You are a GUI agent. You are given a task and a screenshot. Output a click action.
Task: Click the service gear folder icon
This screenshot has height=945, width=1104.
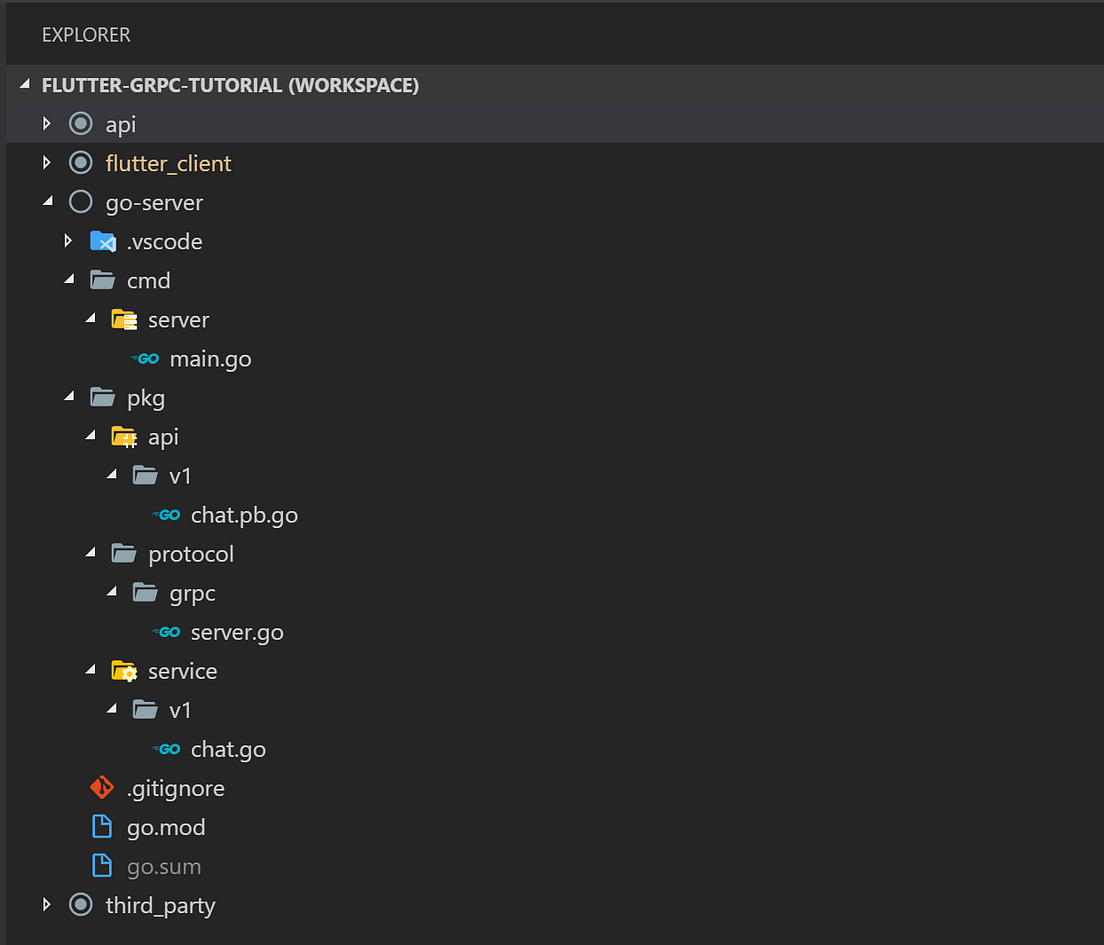pos(123,671)
